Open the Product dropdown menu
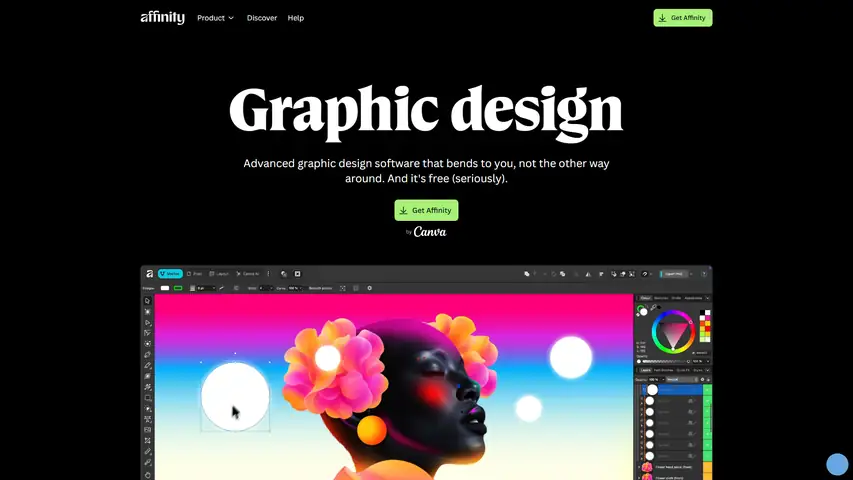 pos(215,18)
